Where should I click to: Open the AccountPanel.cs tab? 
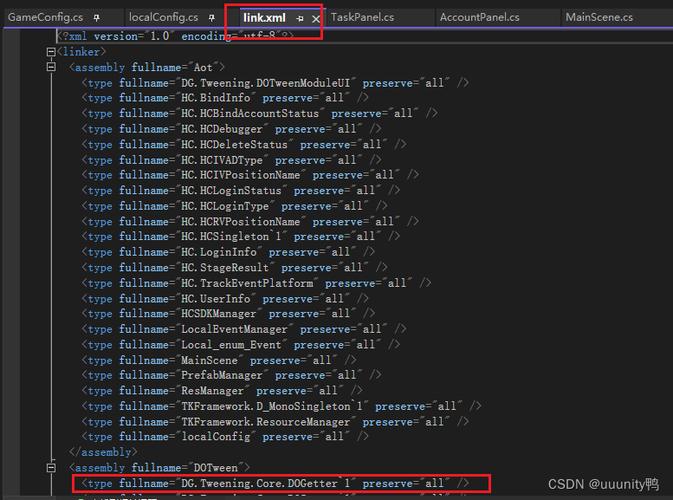(479, 17)
